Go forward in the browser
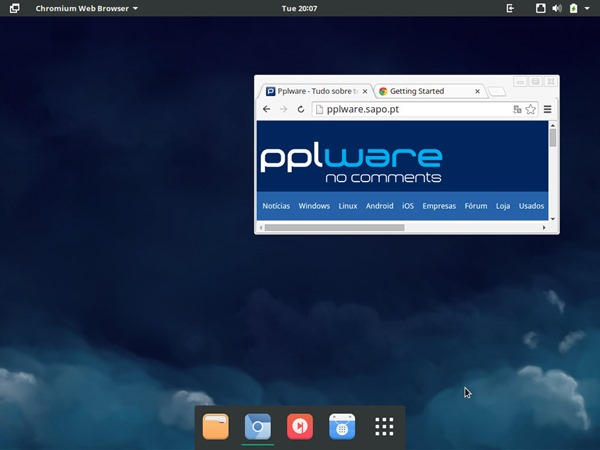The height and width of the screenshot is (450, 600). [x=284, y=109]
